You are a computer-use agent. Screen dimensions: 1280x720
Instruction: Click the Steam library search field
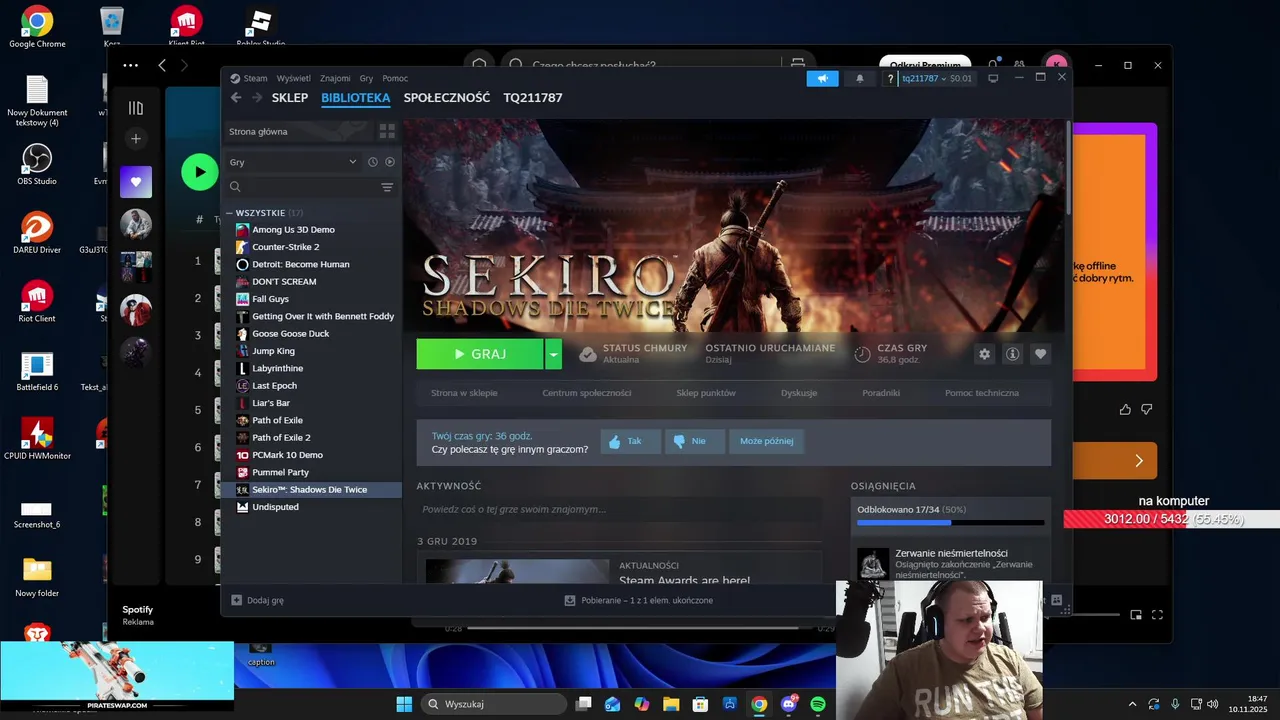(310, 187)
